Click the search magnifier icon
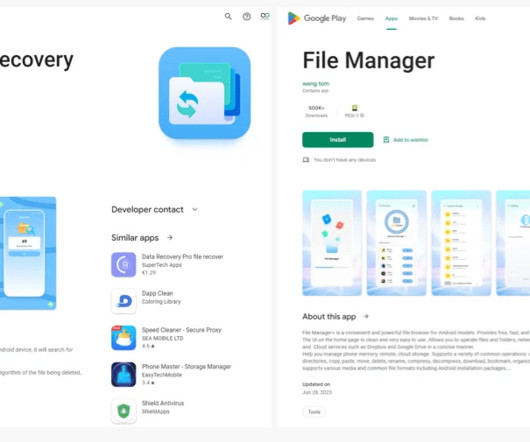This screenshot has width=530, height=442. 228,16
